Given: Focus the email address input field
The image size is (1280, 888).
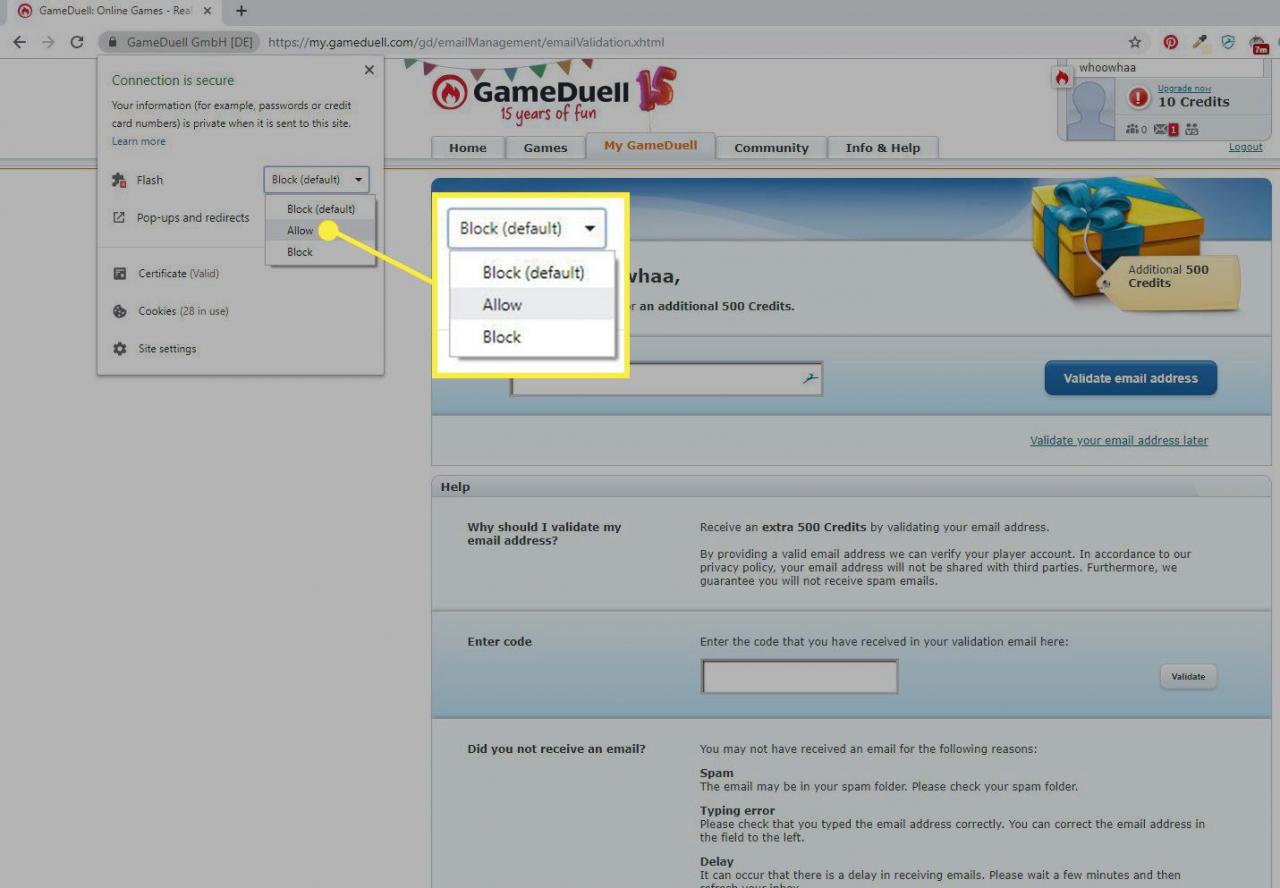Looking at the screenshot, I should pos(666,379).
